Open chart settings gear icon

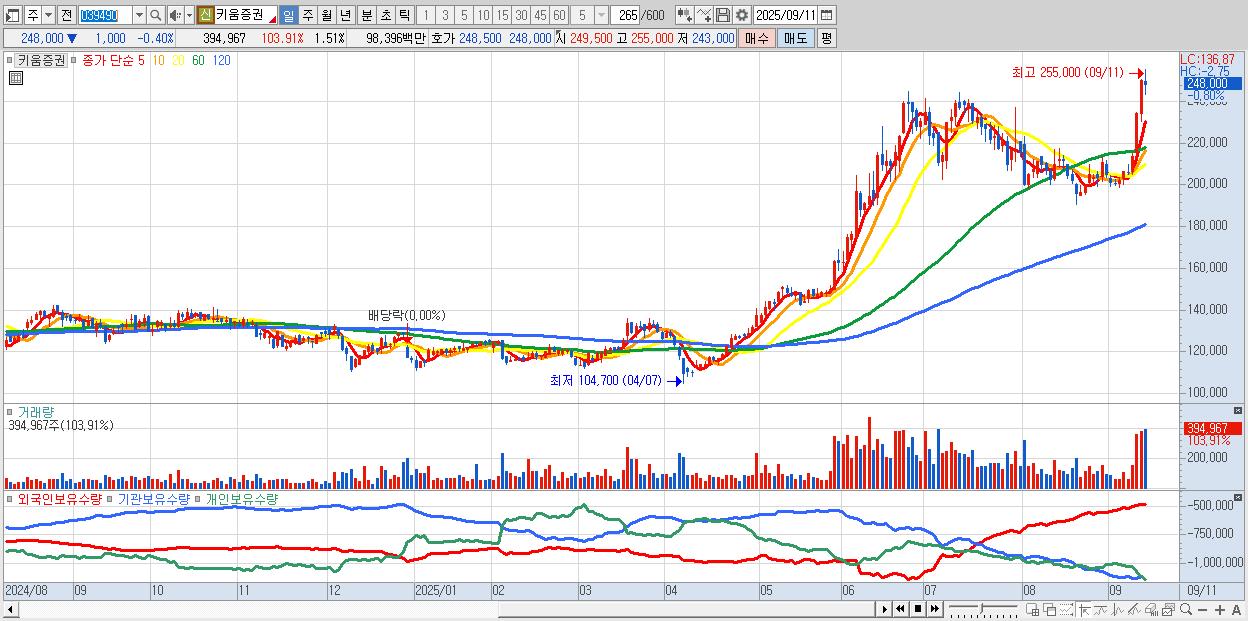point(742,15)
